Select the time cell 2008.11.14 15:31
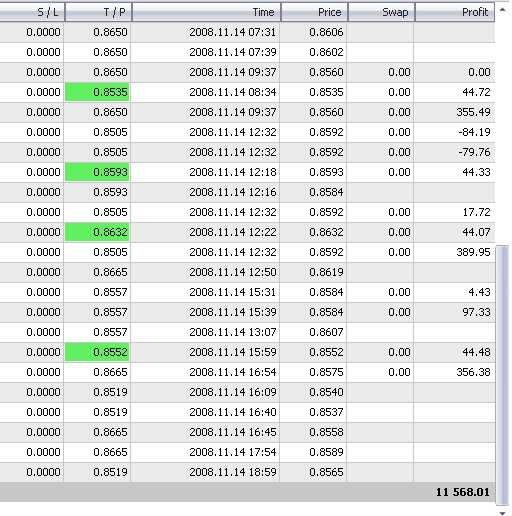The height and width of the screenshot is (516, 512). pos(233,292)
